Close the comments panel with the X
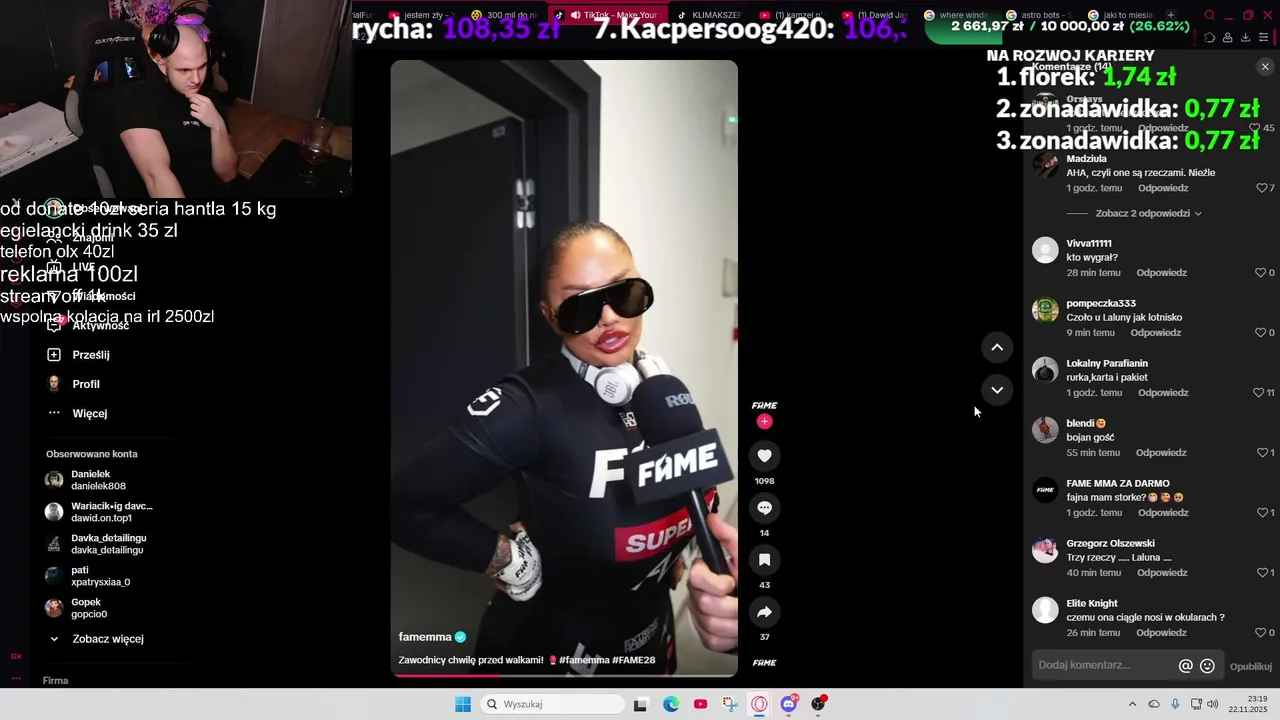This screenshot has height=720, width=1280. [1265, 67]
